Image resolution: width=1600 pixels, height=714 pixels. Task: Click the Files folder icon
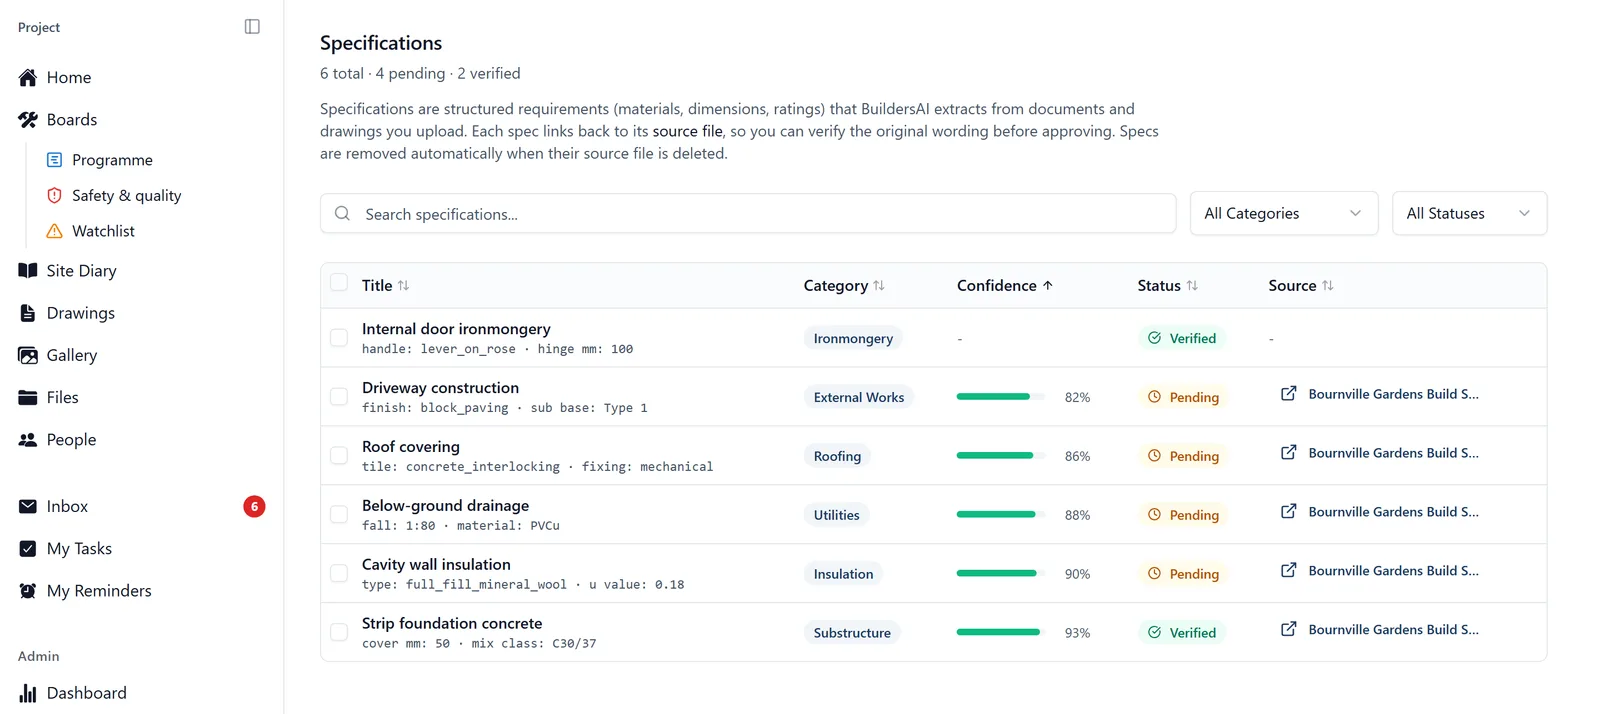tap(28, 397)
